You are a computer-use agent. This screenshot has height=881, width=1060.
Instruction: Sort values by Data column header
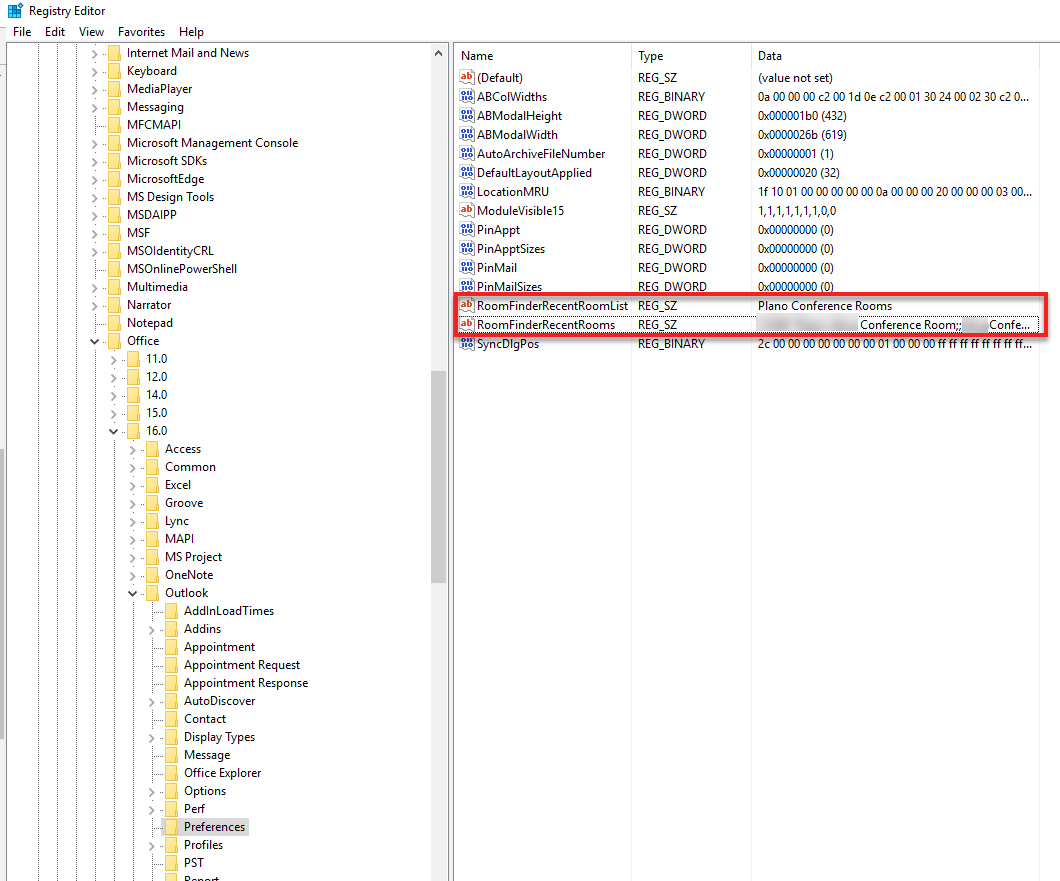895,56
